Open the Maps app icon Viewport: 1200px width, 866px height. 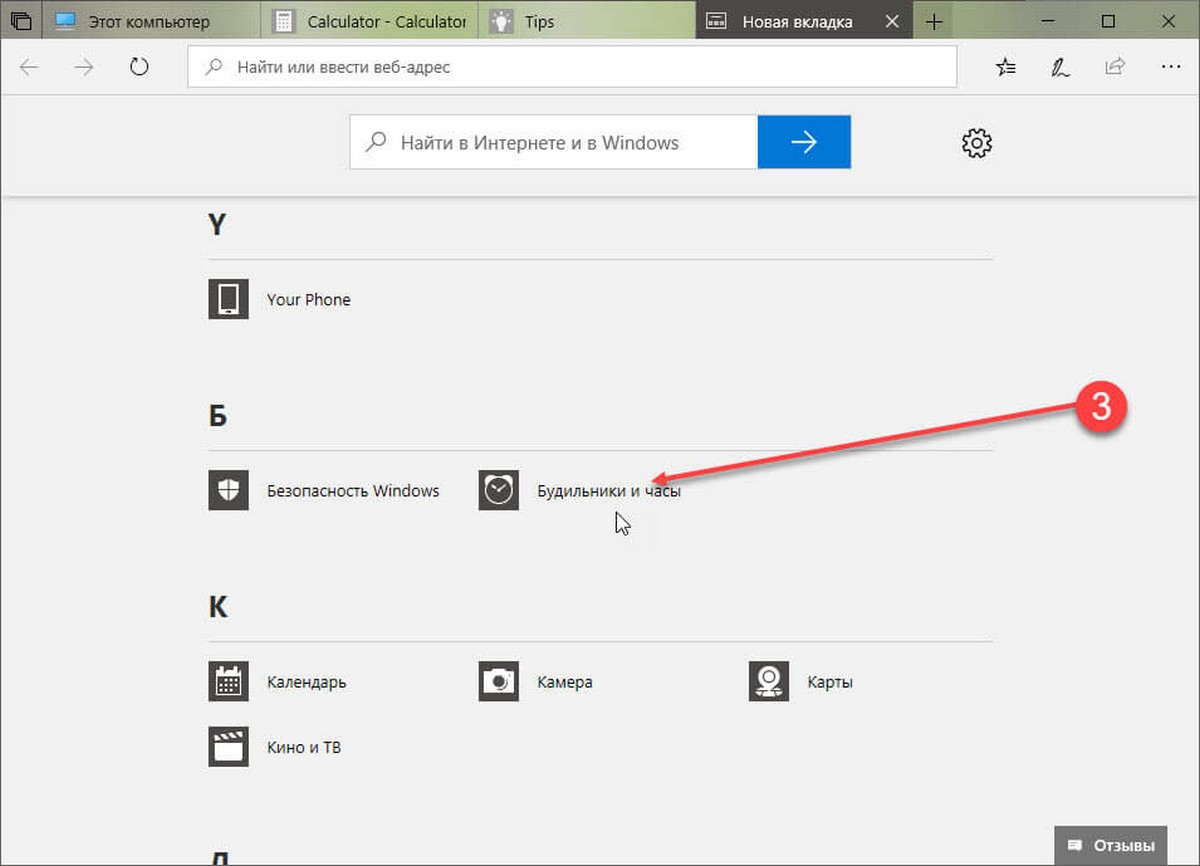tap(768, 682)
